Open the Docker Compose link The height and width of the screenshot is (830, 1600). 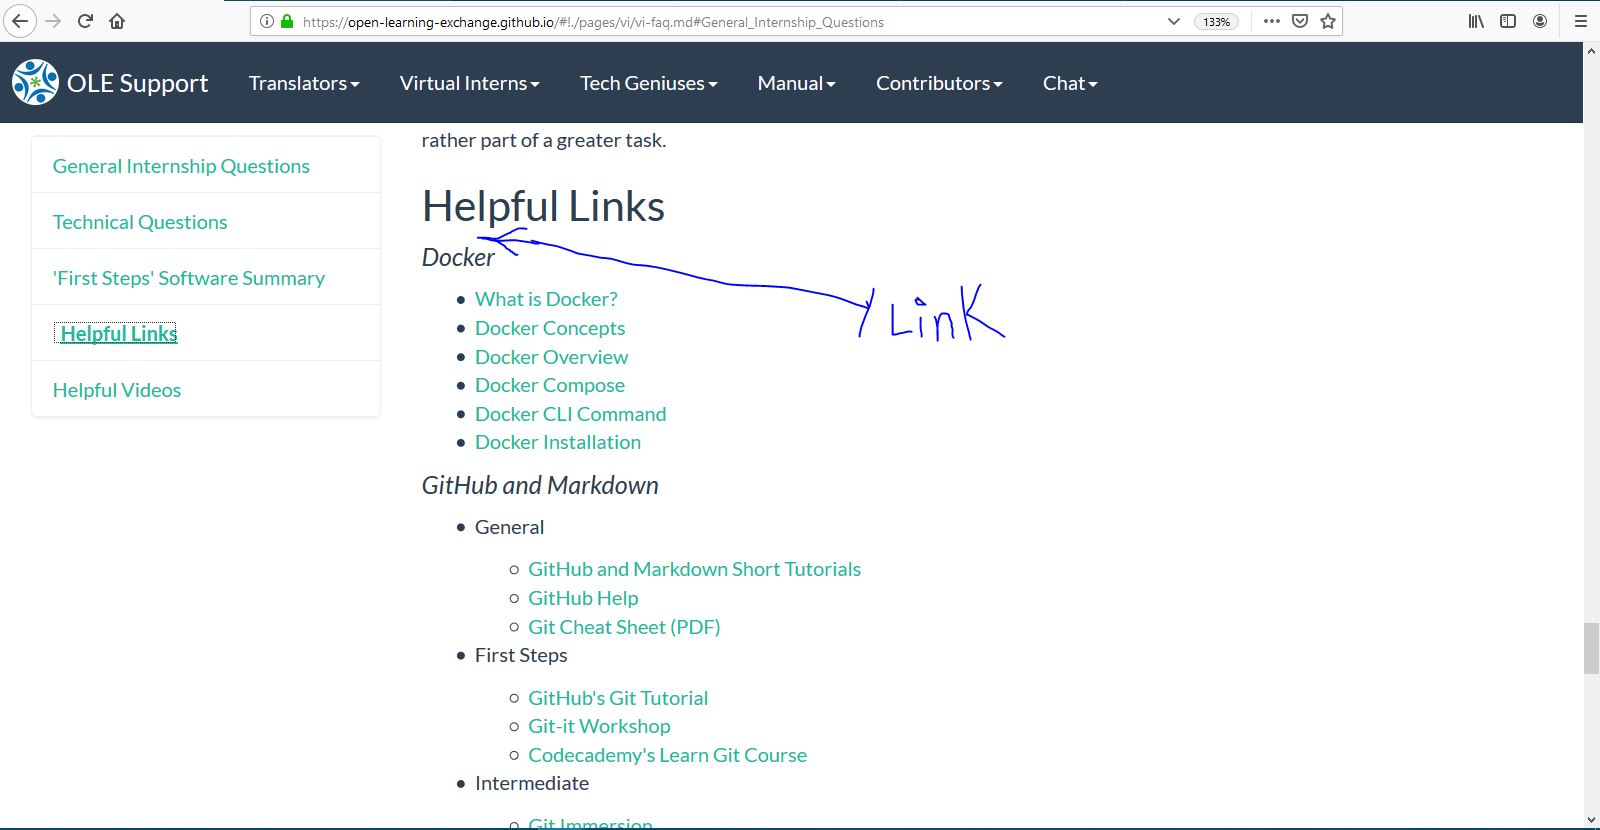point(550,385)
